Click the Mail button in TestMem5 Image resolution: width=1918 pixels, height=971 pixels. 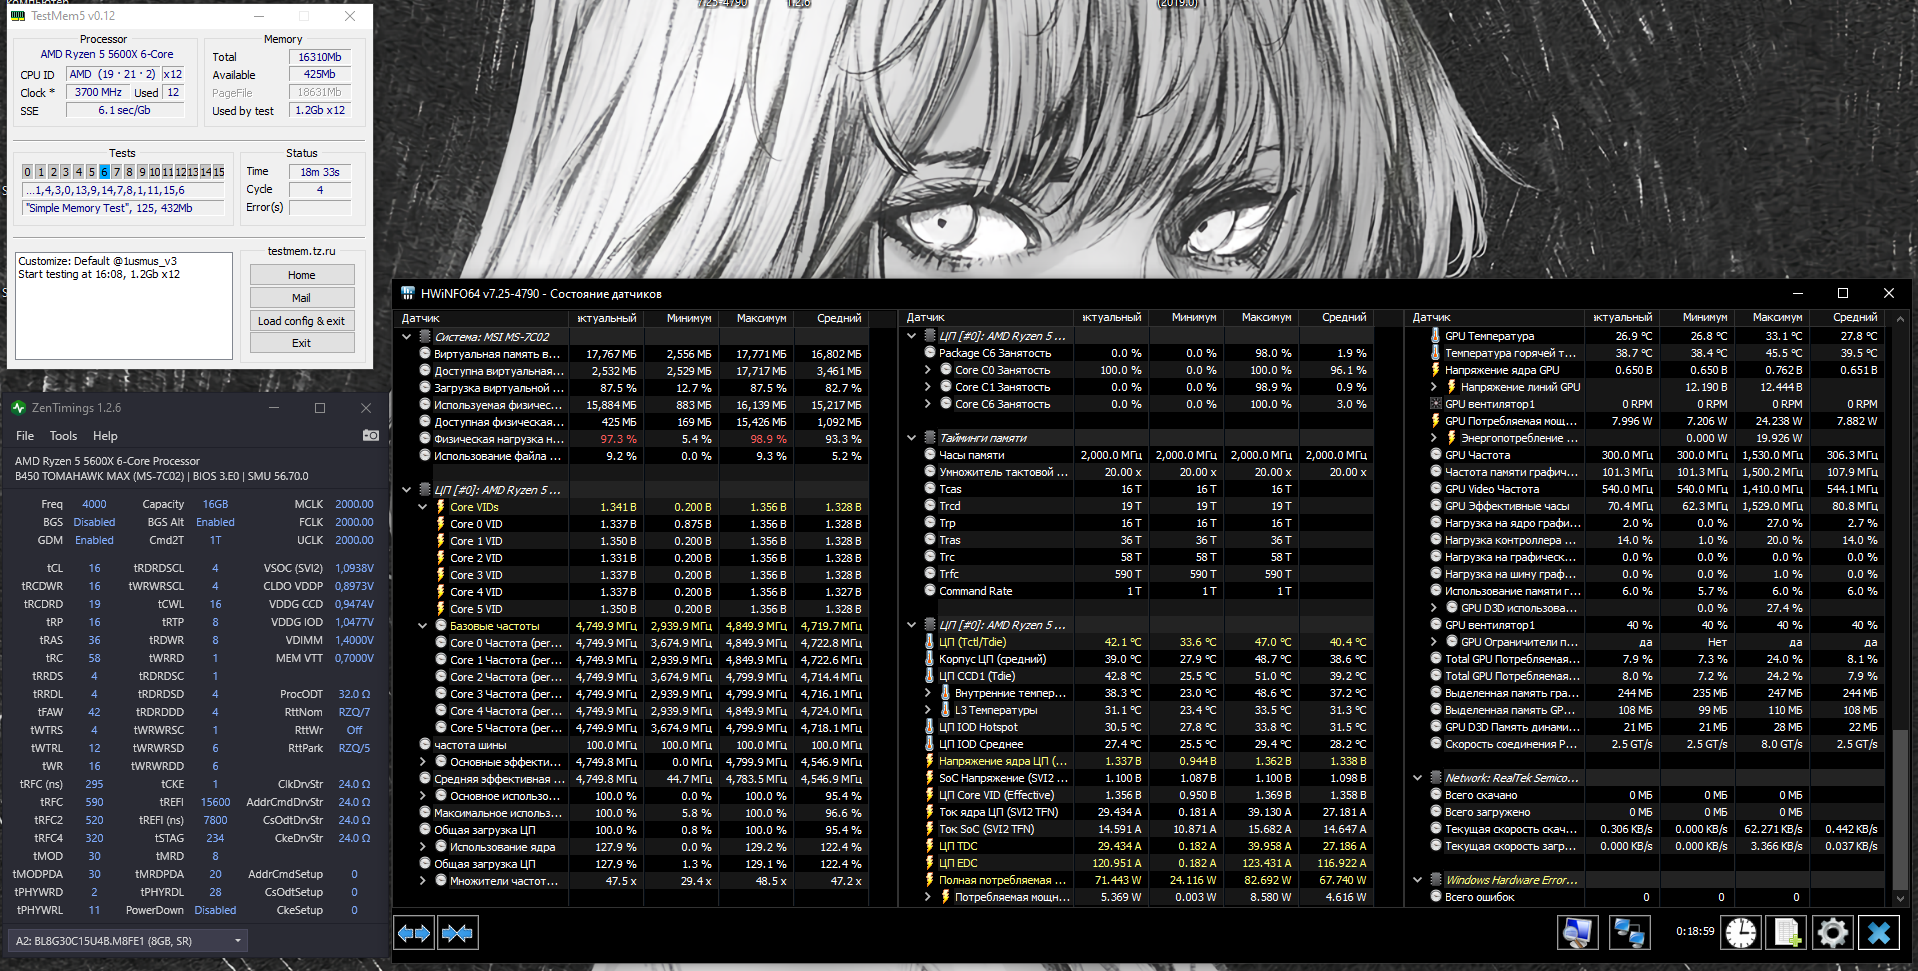(302, 298)
